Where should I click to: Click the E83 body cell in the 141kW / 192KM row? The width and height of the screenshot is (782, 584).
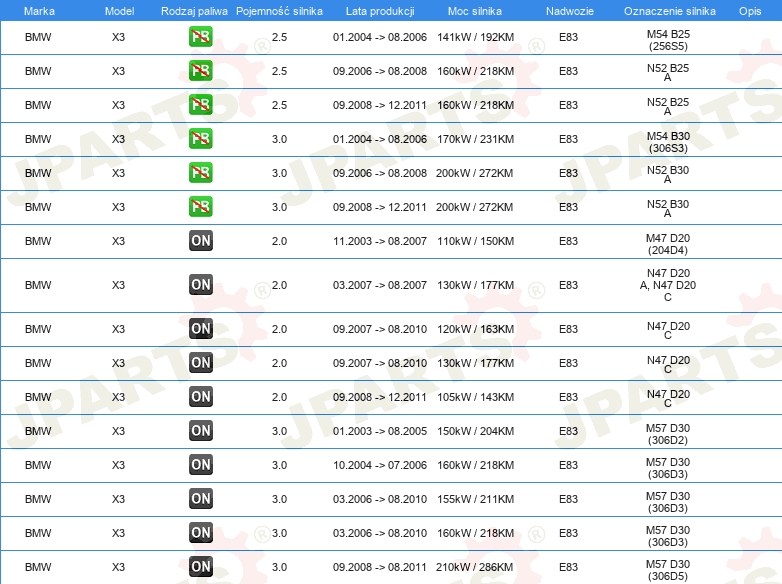coord(568,37)
